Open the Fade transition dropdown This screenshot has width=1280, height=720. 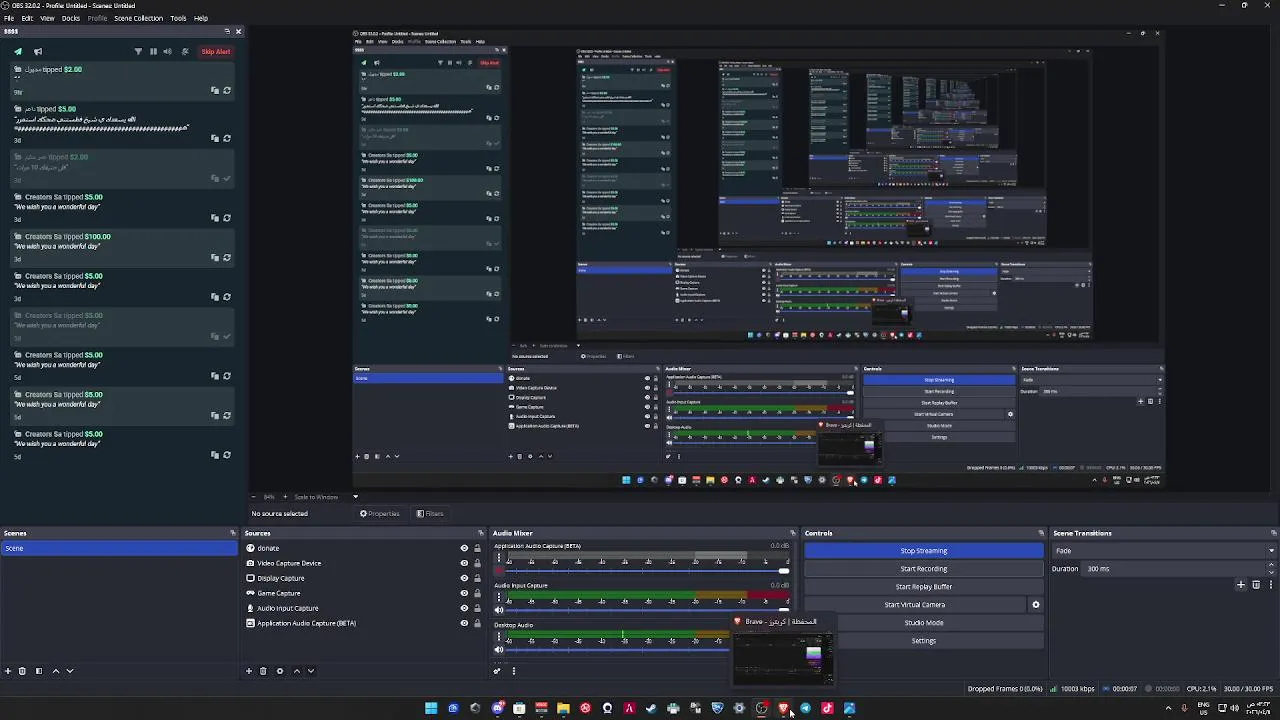[x=1162, y=550]
